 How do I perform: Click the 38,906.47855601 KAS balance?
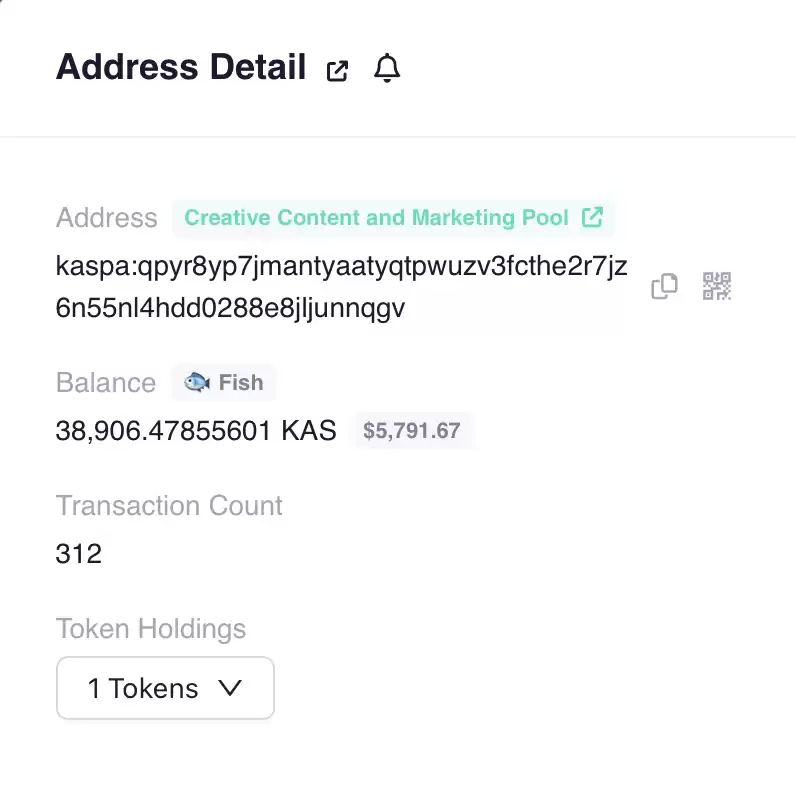click(196, 431)
